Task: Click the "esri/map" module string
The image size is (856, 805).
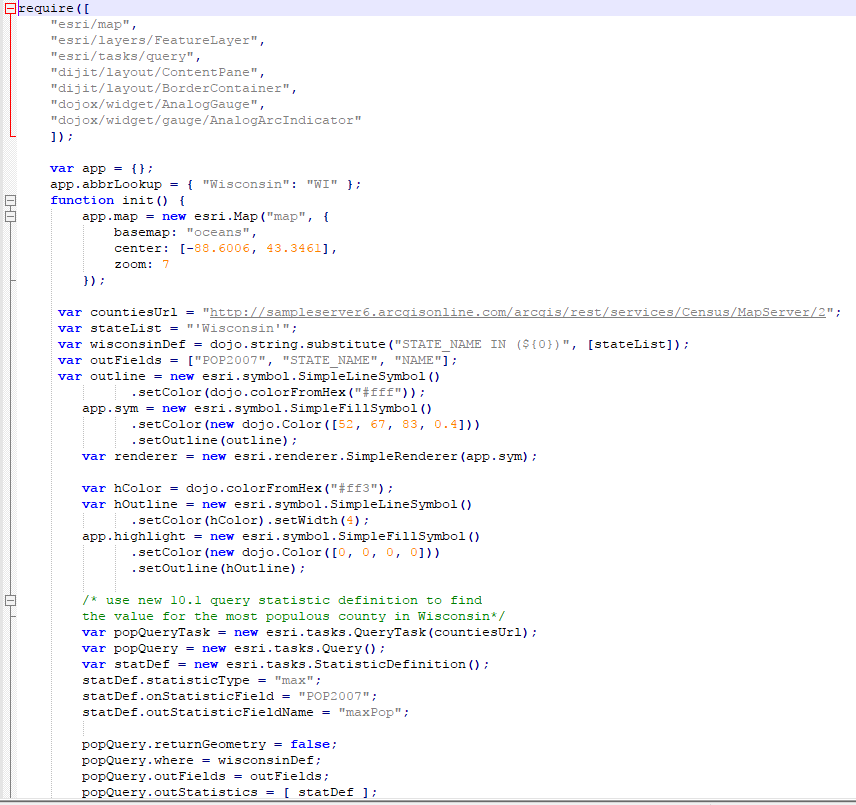Action: pos(90,25)
